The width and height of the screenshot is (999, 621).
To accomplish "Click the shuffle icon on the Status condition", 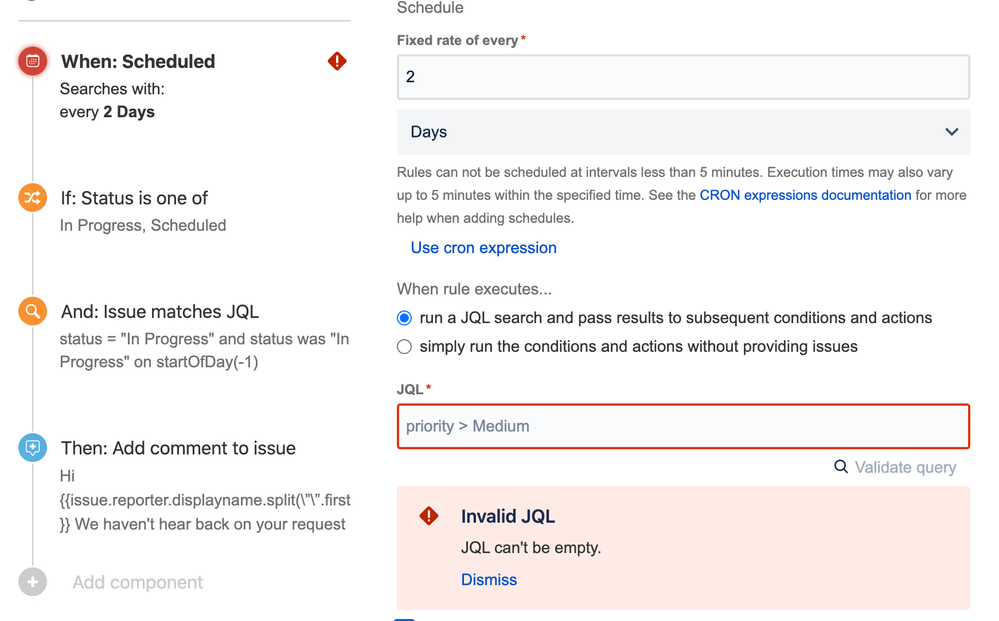I will coord(32,197).
